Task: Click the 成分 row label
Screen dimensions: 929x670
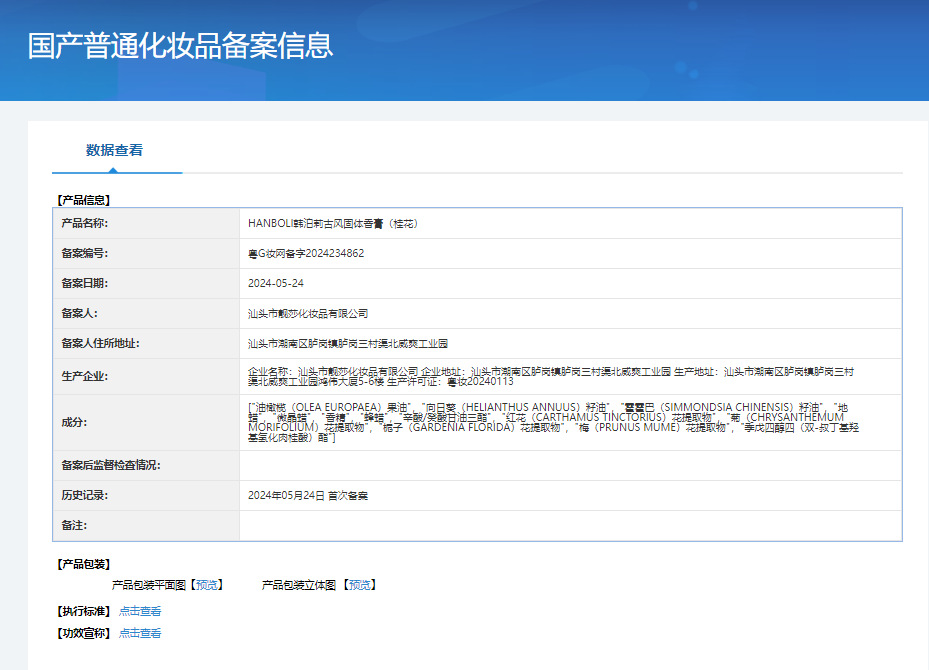Action: click(x=74, y=422)
